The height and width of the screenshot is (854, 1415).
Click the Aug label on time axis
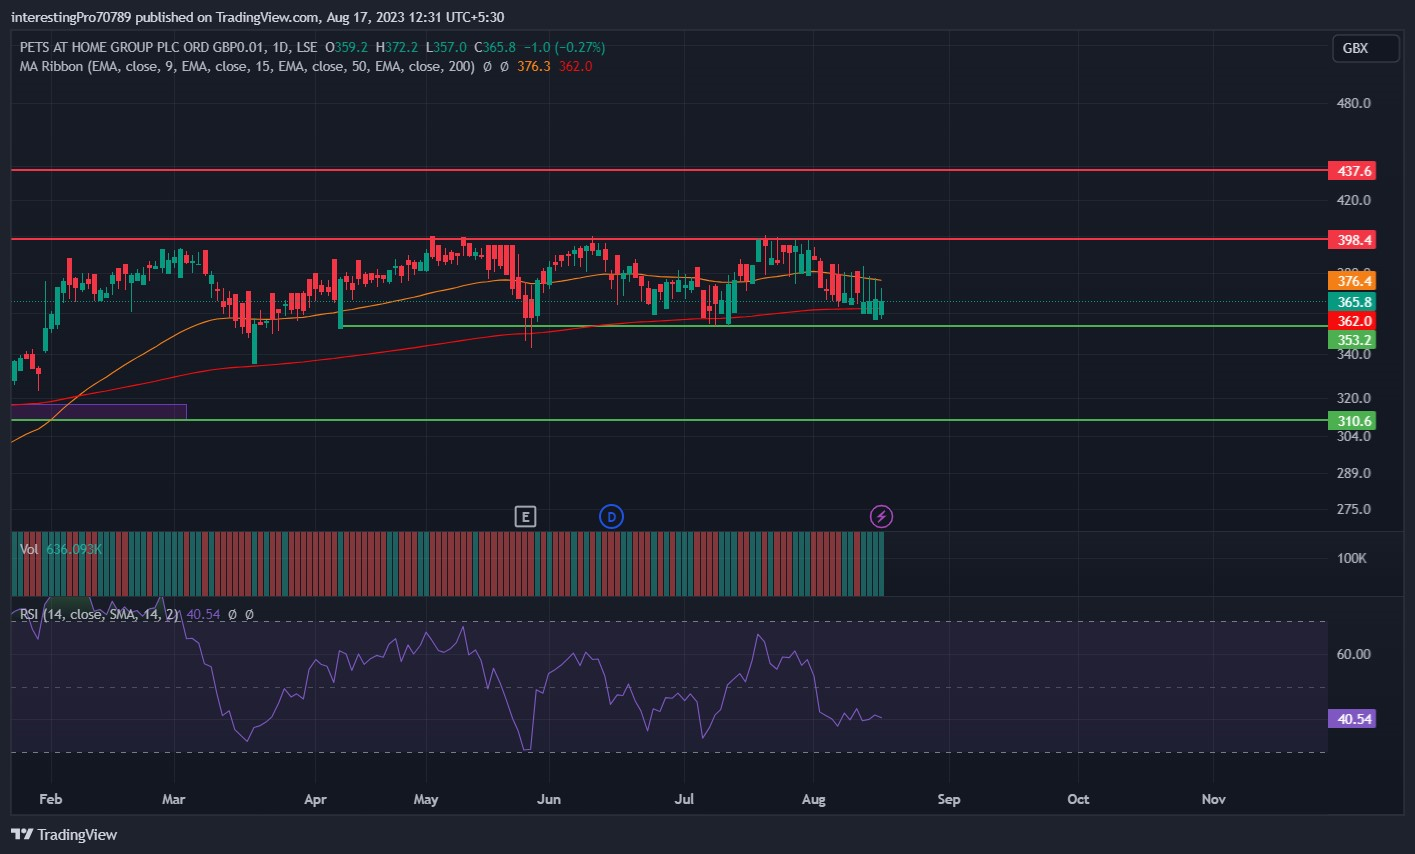coord(814,799)
